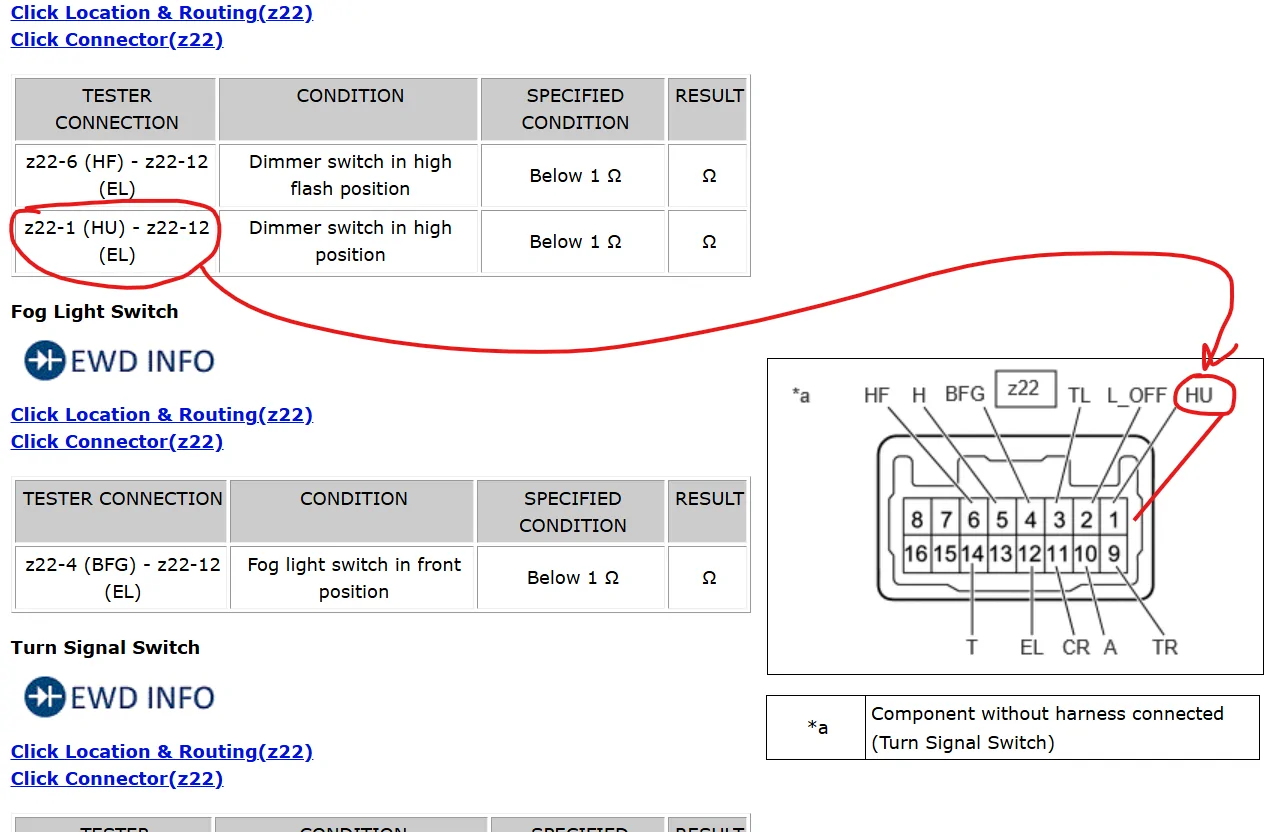1286x832 pixels.
Task: Click top Location & Routing(z22) link
Action: click(x=162, y=13)
